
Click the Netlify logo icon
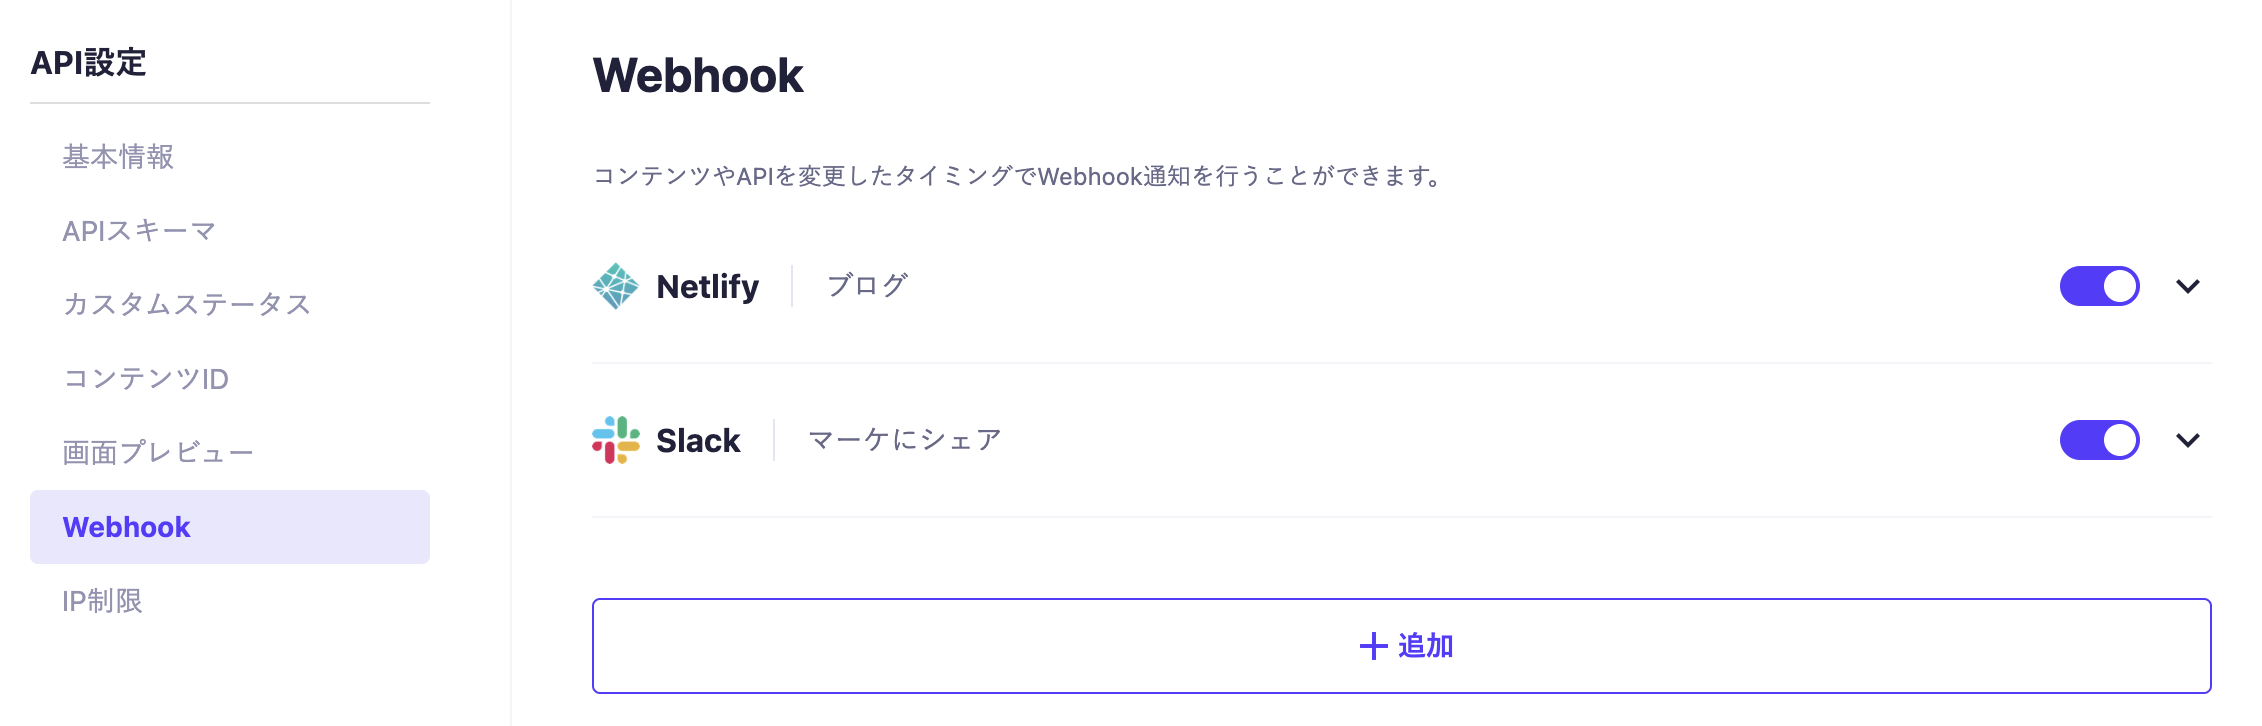pyautogui.click(x=615, y=286)
